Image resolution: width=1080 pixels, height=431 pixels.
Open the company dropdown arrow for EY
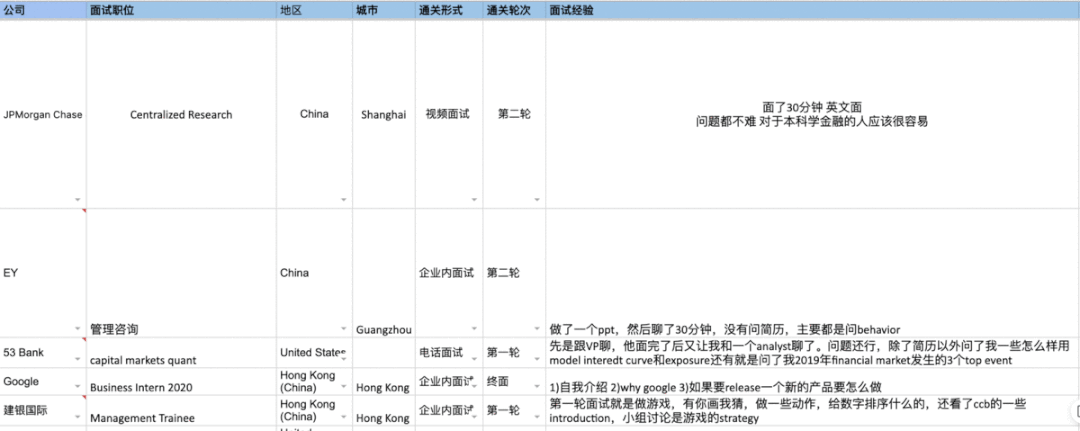78,329
